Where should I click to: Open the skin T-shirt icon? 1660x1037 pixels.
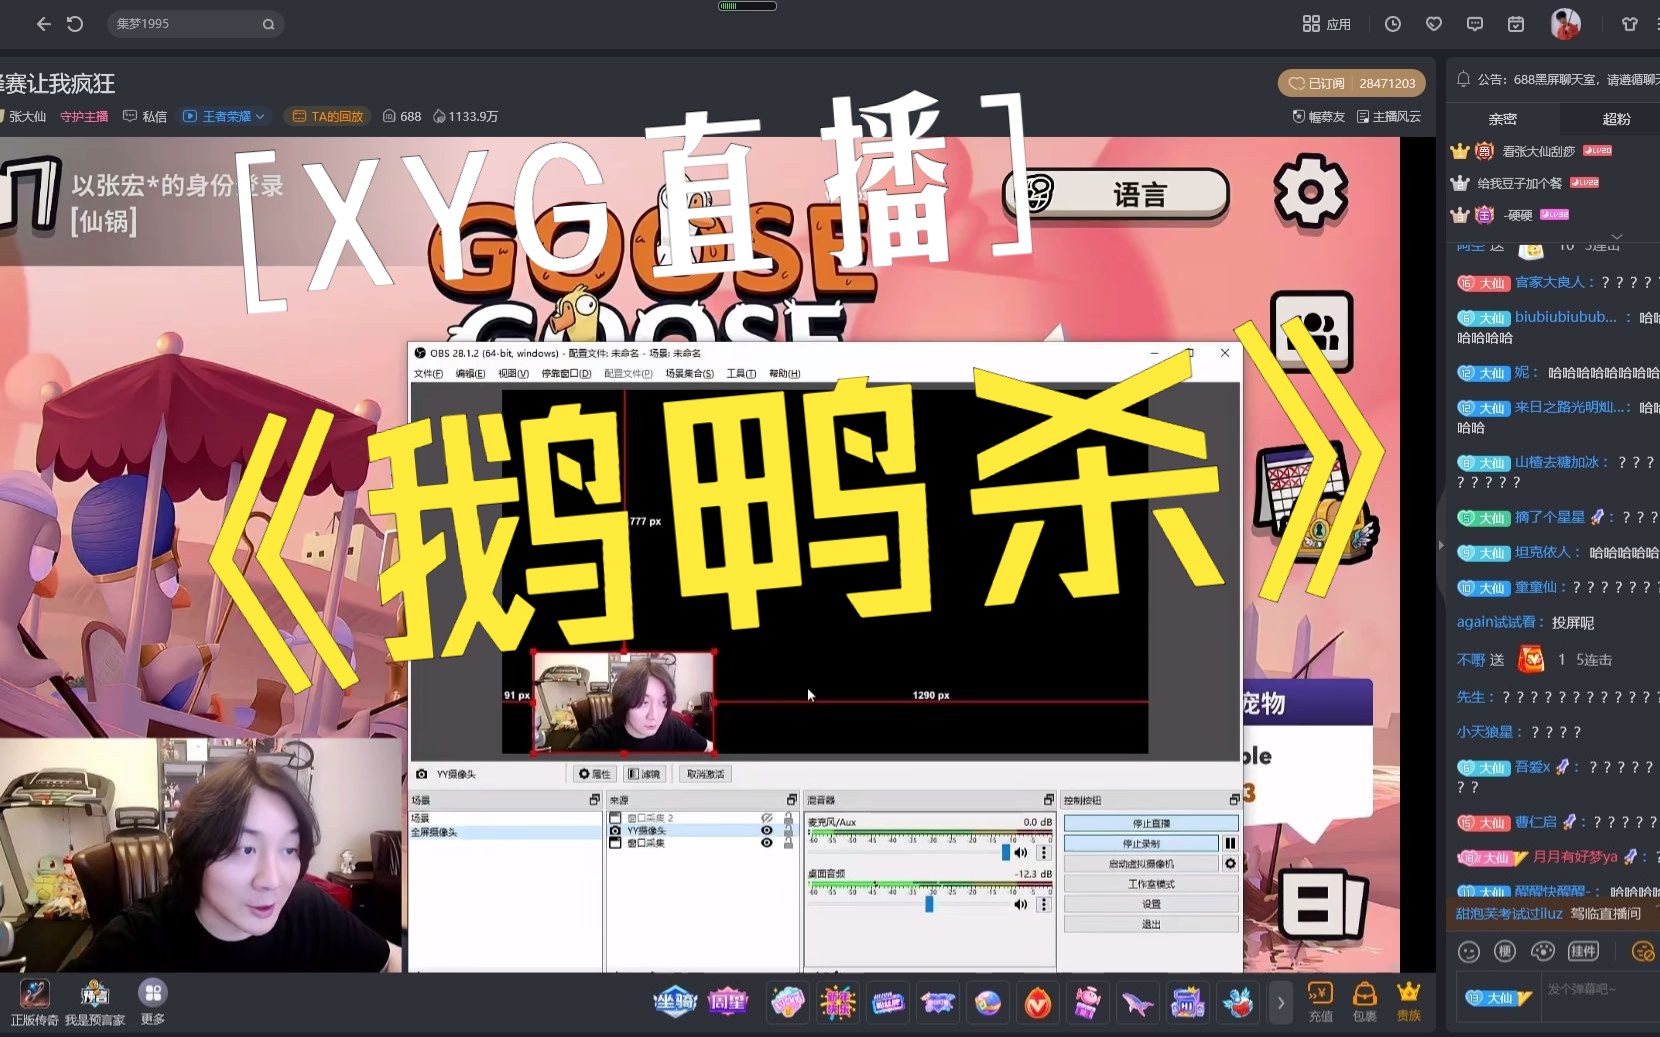click(1630, 24)
